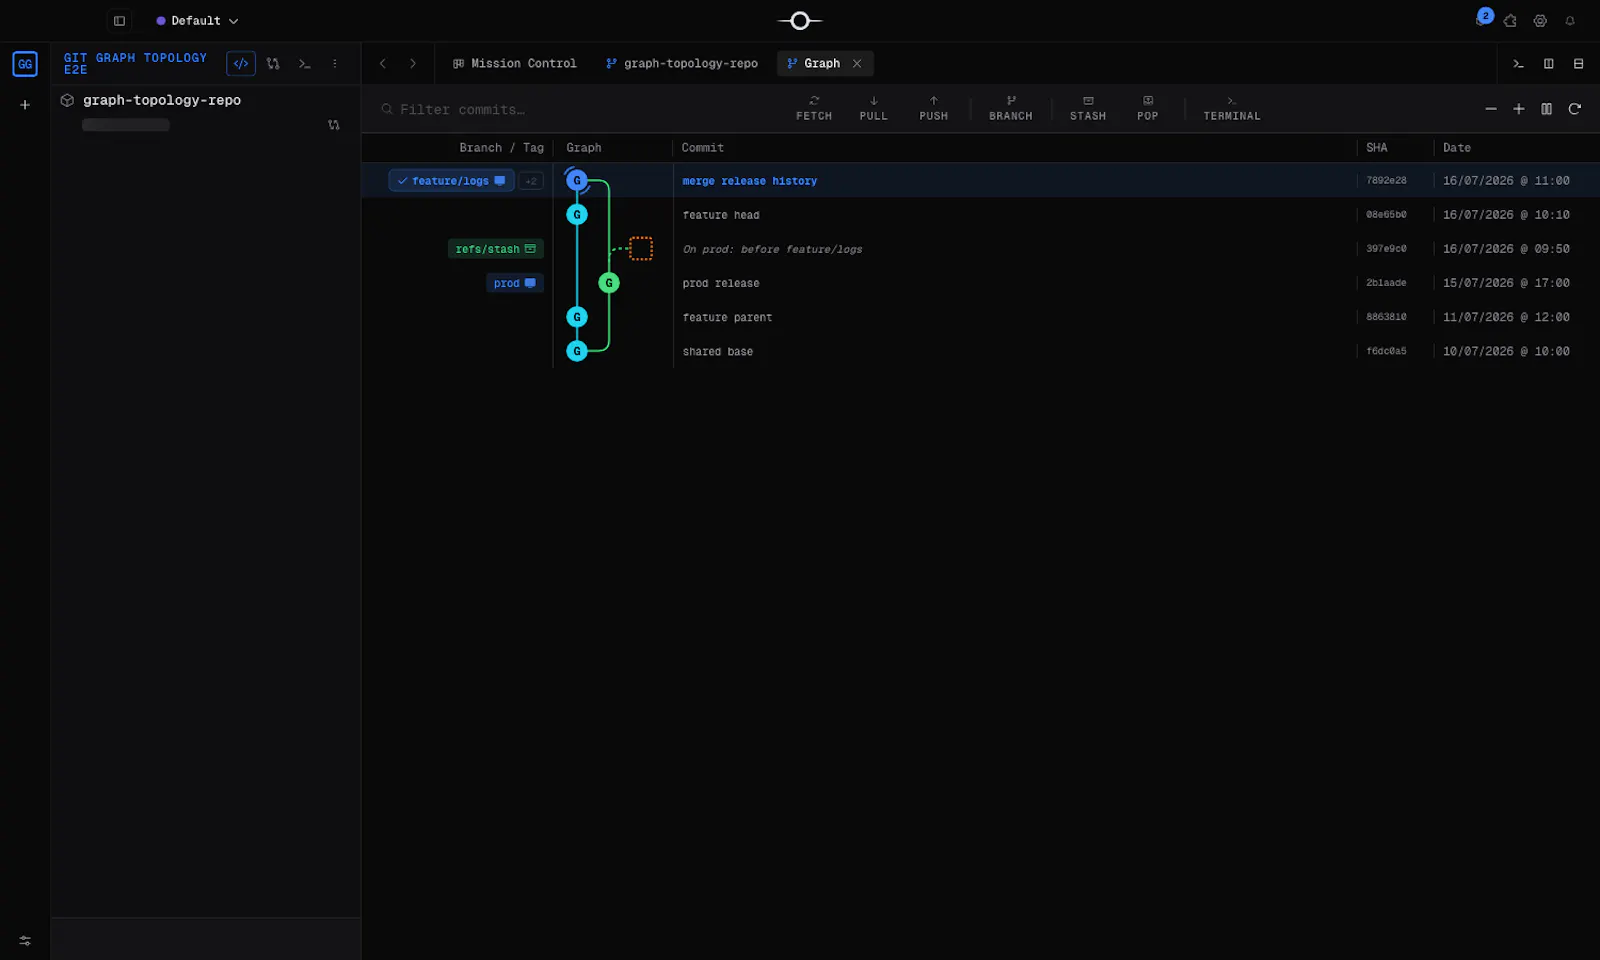Open the git changes icon in sidebar header

[273, 63]
